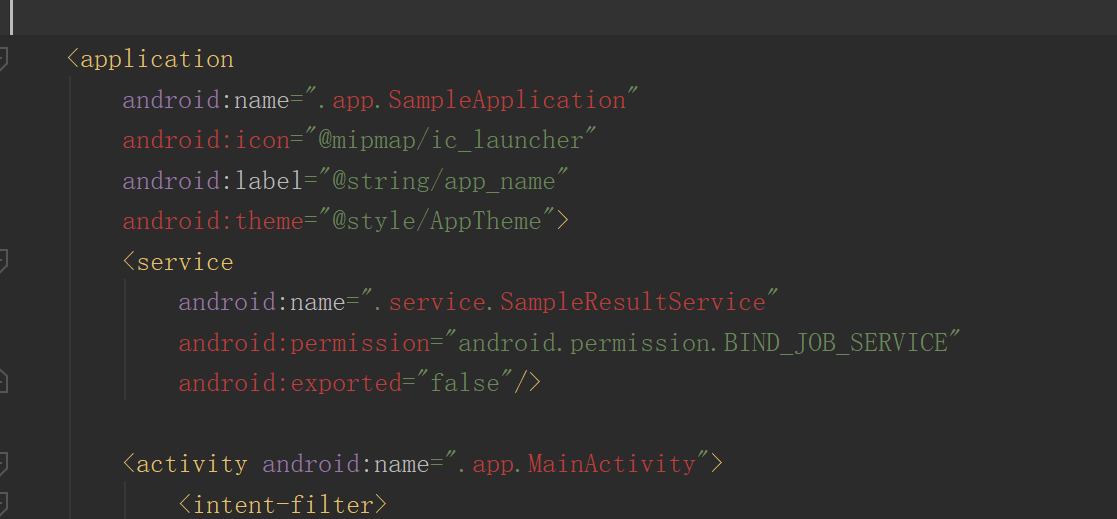Click the "<activity" tag text
This screenshot has height=519, width=1117.
point(185,465)
